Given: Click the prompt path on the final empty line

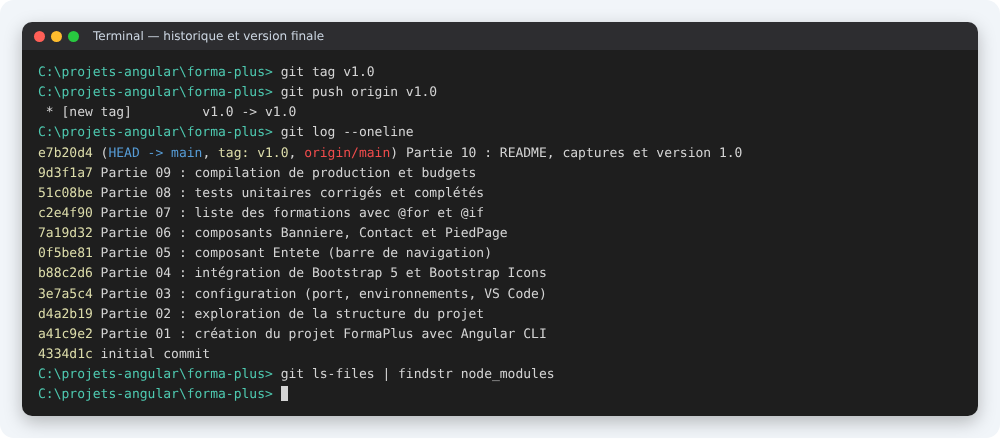Looking at the screenshot, I should (x=156, y=394).
